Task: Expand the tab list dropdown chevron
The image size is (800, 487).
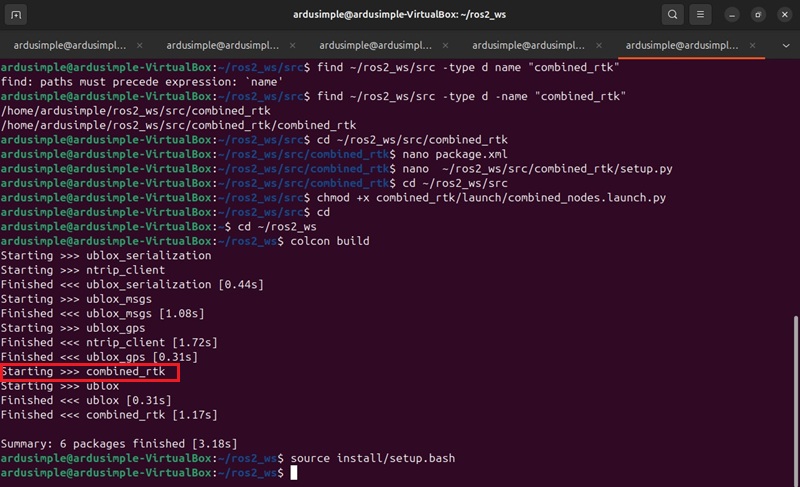Action: point(785,45)
